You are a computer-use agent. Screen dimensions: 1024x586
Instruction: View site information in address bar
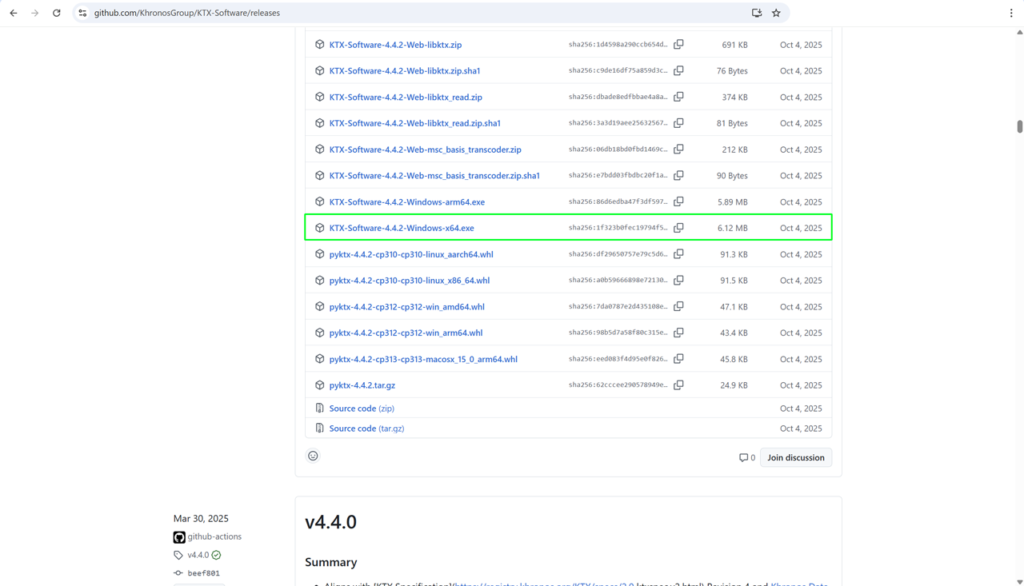pos(83,13)
